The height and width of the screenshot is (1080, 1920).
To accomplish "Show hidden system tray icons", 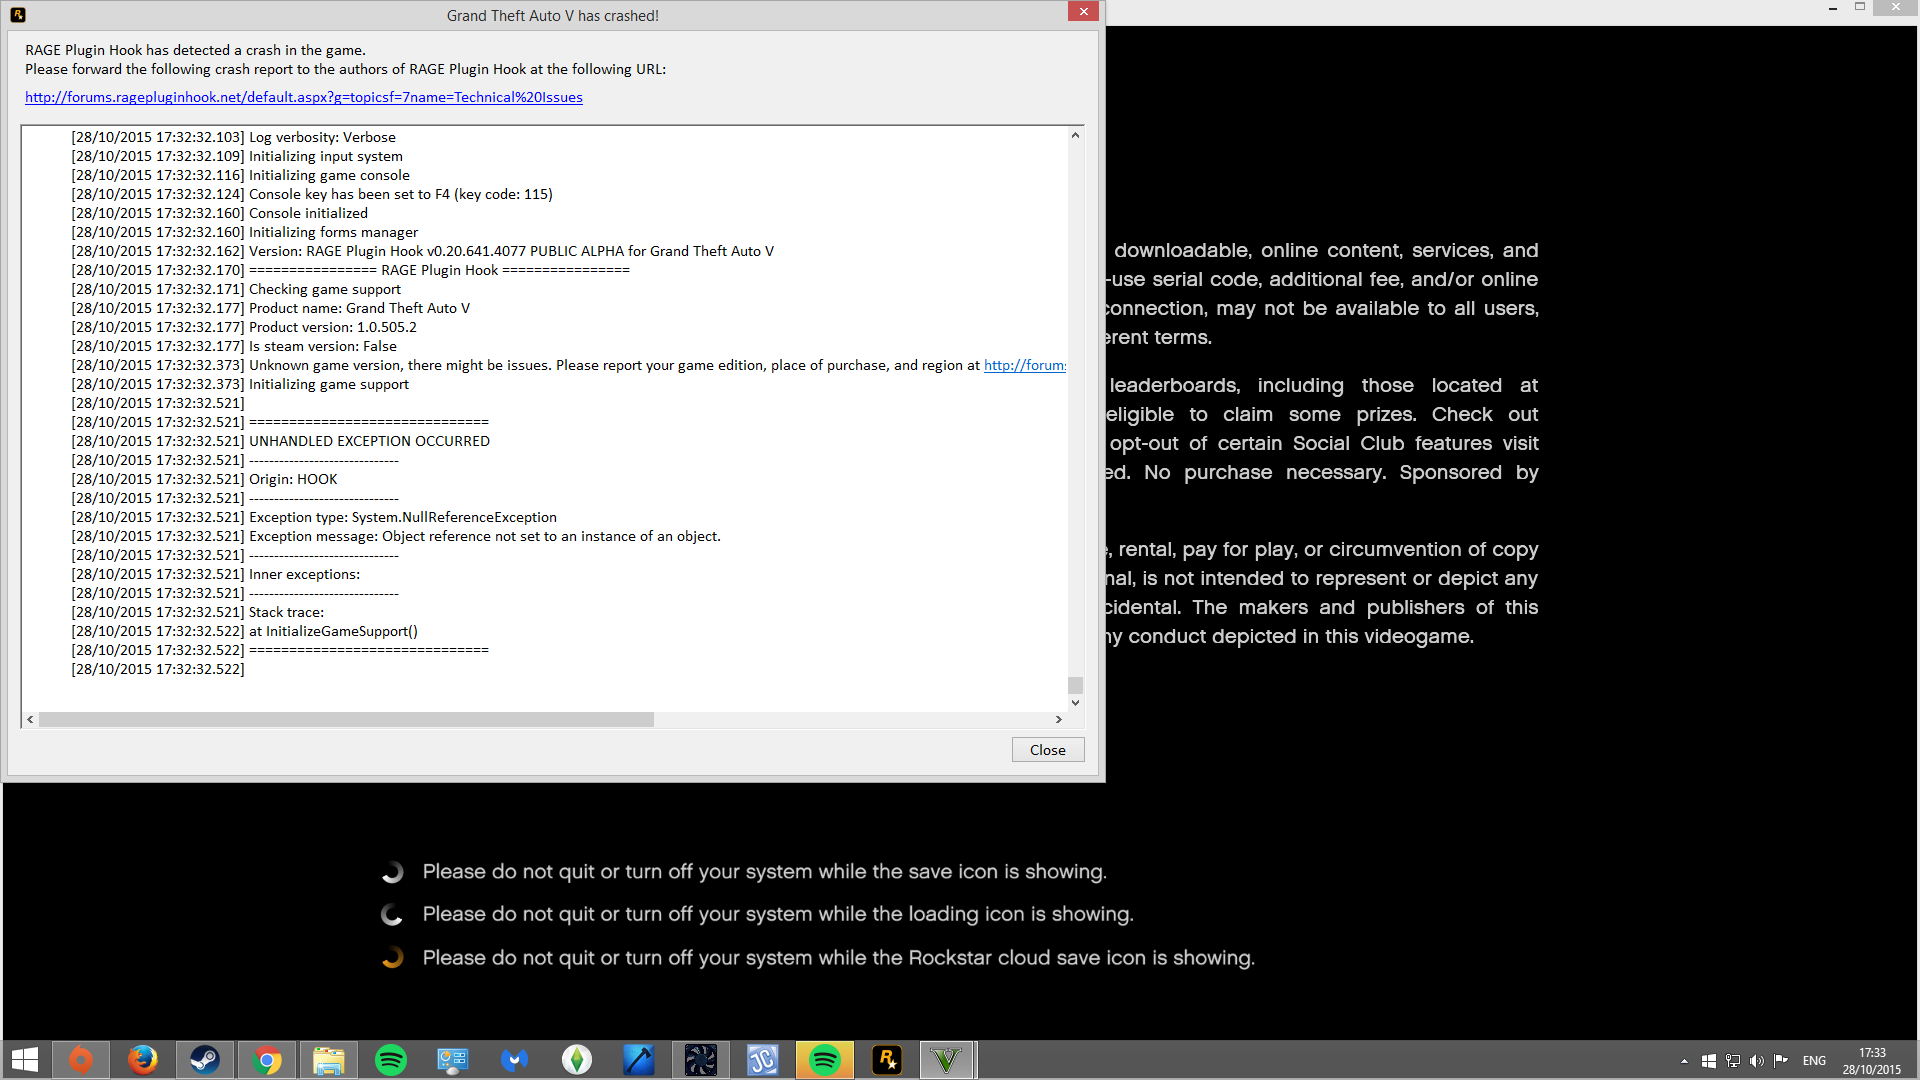I will click(x=1684, y=1061).
